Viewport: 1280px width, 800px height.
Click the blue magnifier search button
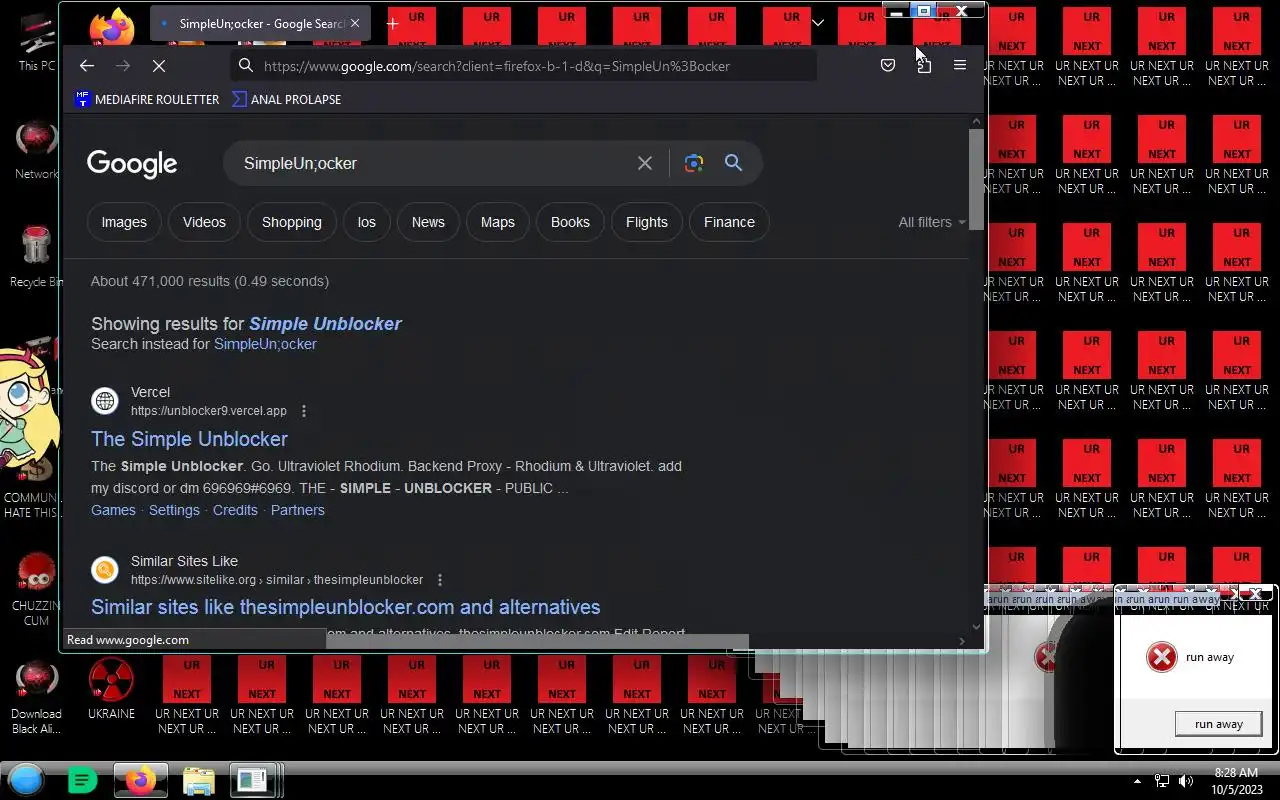(733, 163)
